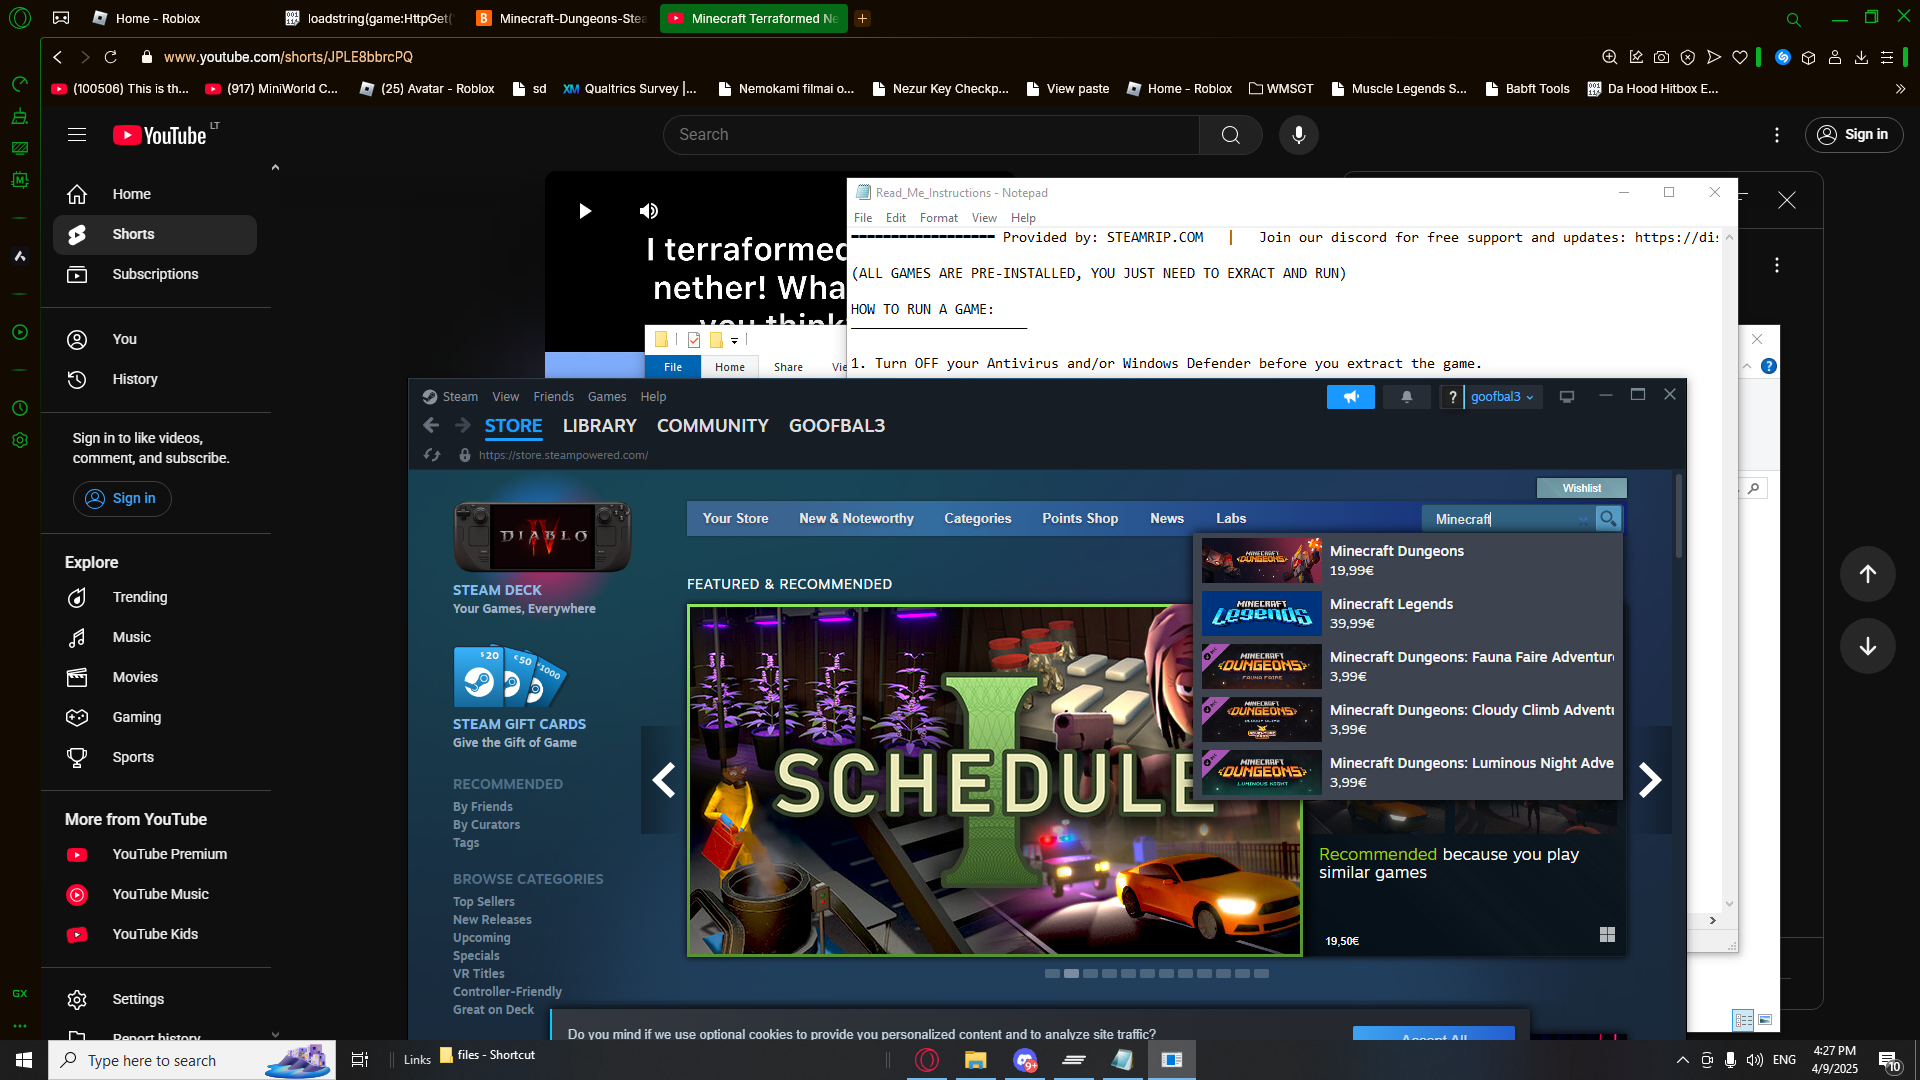Click the Schedule I featured game image

994,780
